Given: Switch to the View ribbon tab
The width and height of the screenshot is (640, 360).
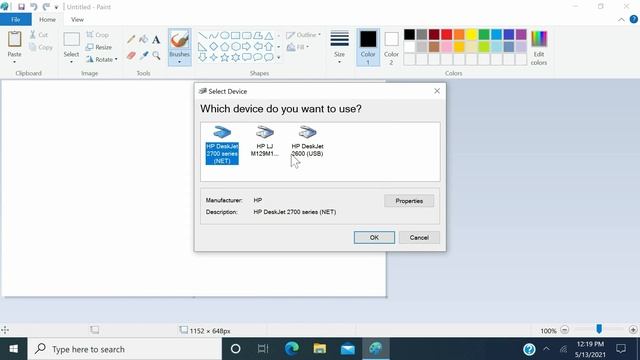Looking at the screenshot, I should [77, 20].
